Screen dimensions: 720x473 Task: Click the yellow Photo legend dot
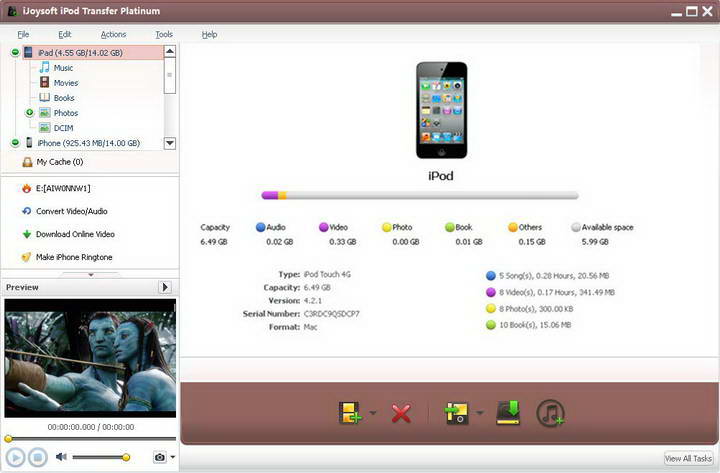(387, 227)
